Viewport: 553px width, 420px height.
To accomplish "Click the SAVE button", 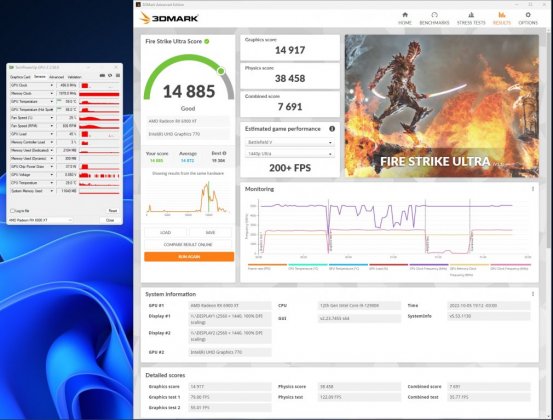I will point(210,232).
